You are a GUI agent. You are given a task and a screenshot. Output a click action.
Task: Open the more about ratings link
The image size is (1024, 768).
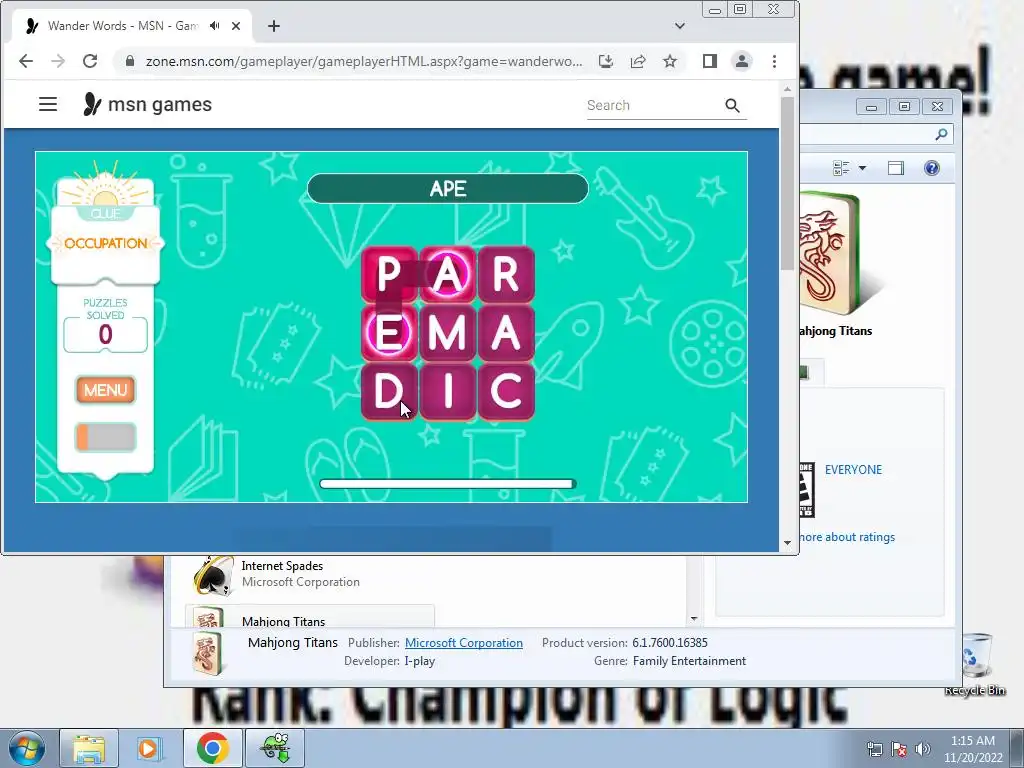click(847, 537)
